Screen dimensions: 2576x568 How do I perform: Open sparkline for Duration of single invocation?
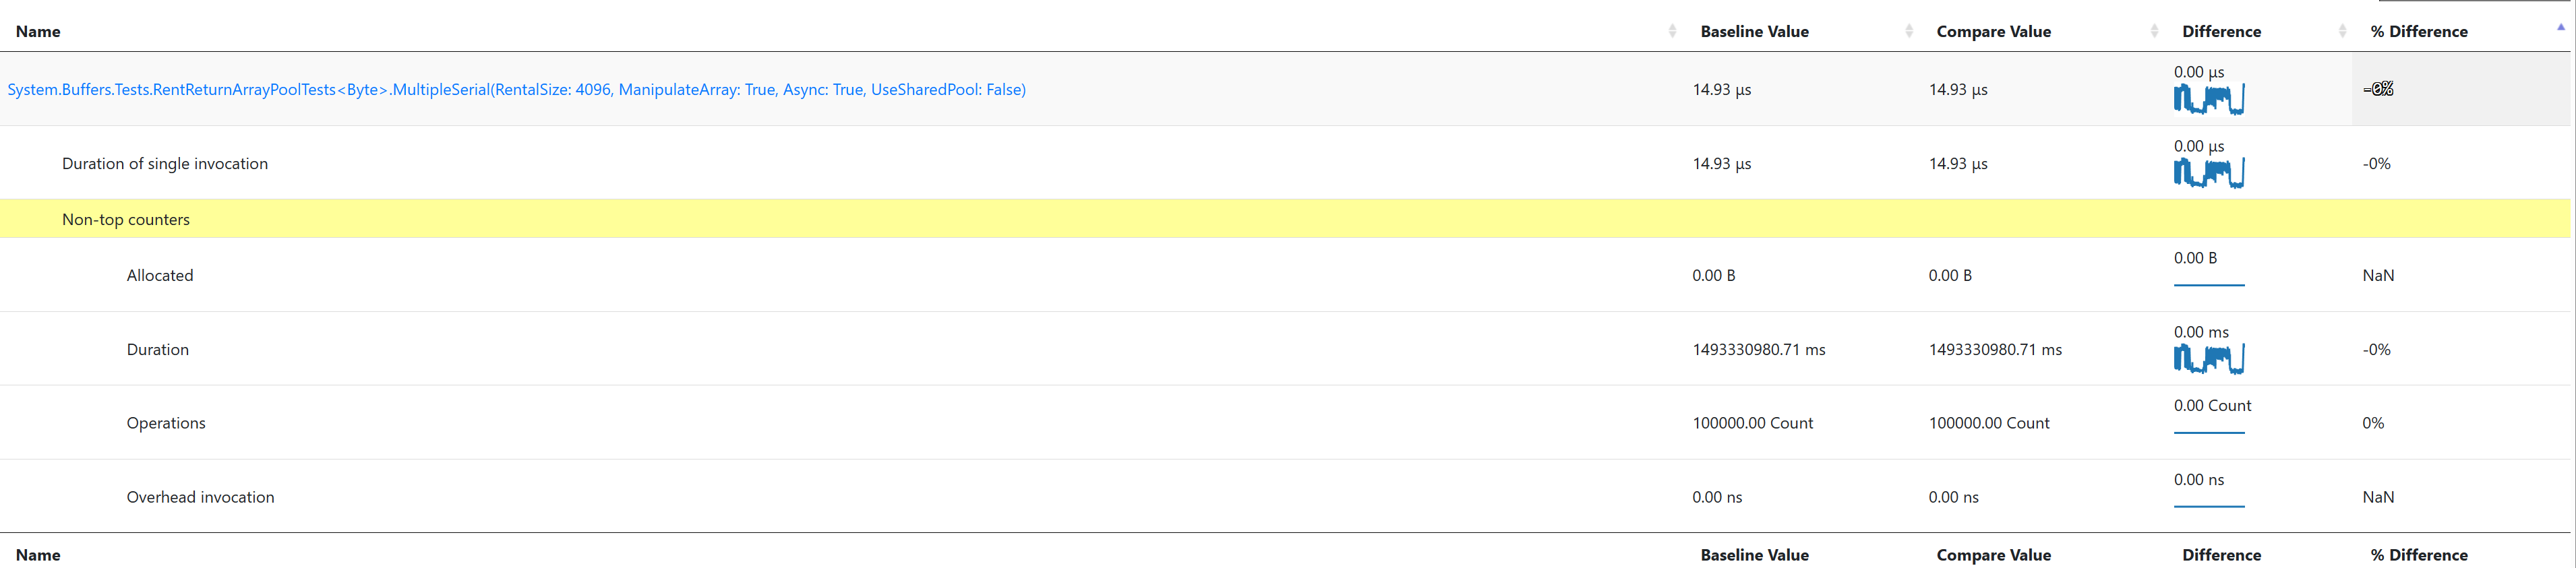point(2209,173)
